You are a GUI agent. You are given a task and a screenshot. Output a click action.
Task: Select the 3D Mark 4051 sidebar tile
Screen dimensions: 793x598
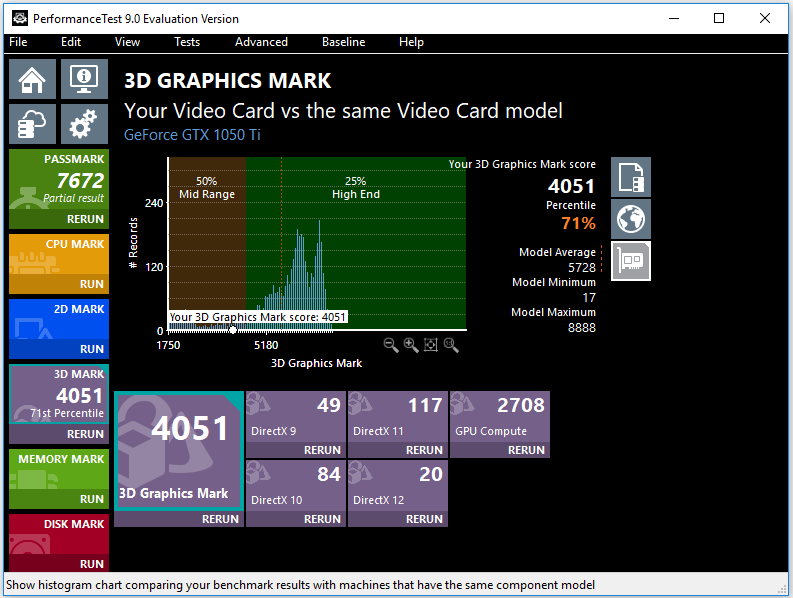pos(59,395)
